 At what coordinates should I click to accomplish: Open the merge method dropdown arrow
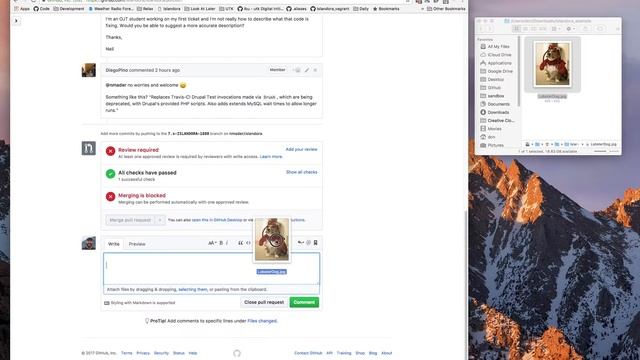[x=160, y=220]
